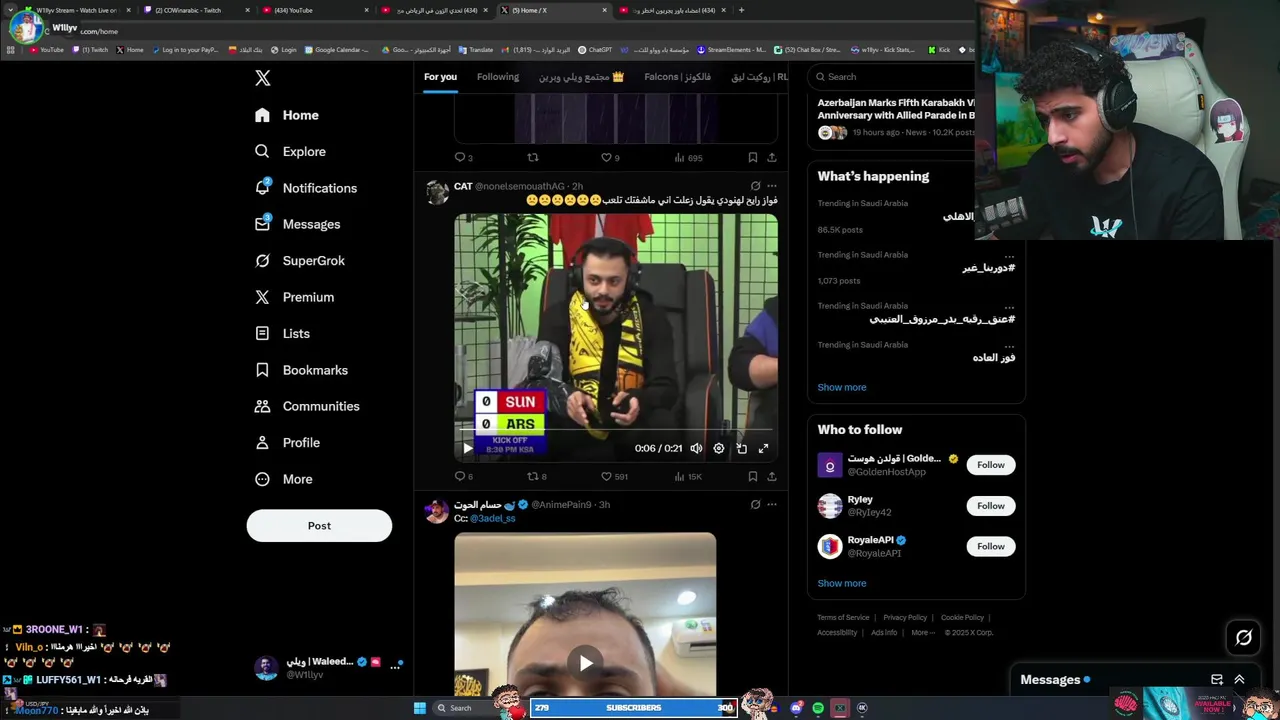Viewport: 1280px width, 720px height.
Task: Like the top post with 9 likes
Action: 610,157
